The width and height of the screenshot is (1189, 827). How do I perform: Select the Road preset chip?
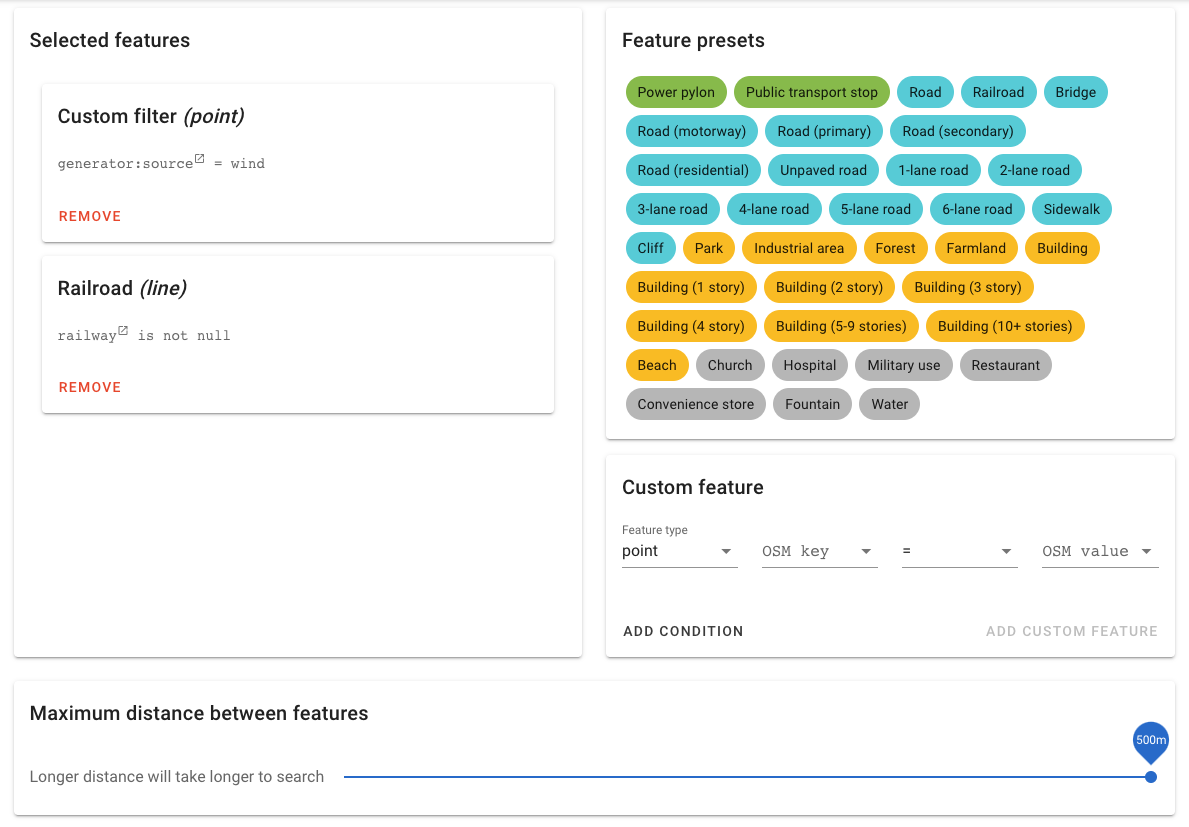pyautogui.click(x=925, y=92)
